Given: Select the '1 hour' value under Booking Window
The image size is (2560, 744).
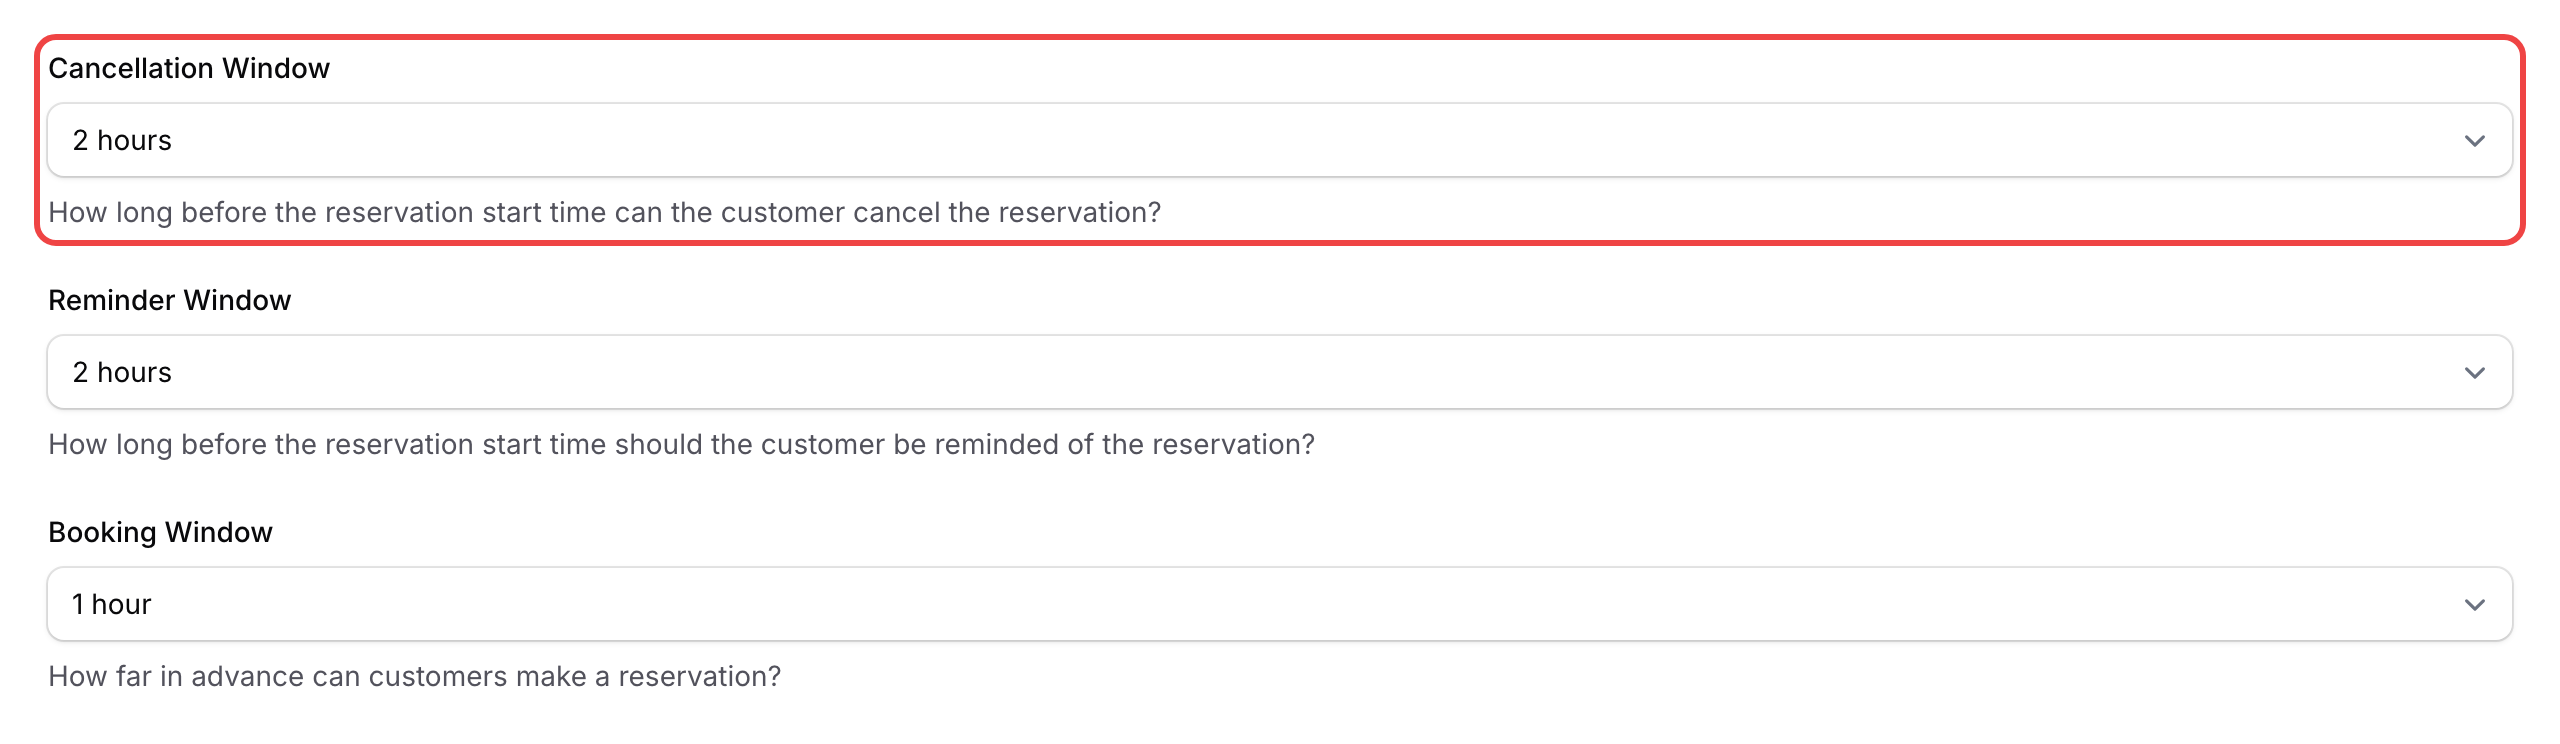Looking at the screenshot, I should 110,604.
